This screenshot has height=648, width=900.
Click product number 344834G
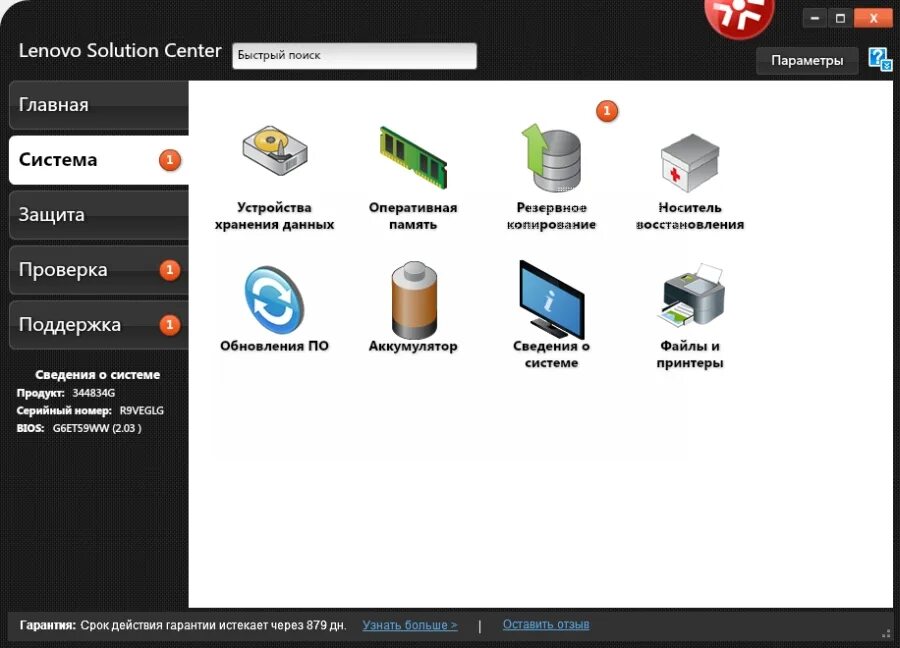click(x=94, y=393)
